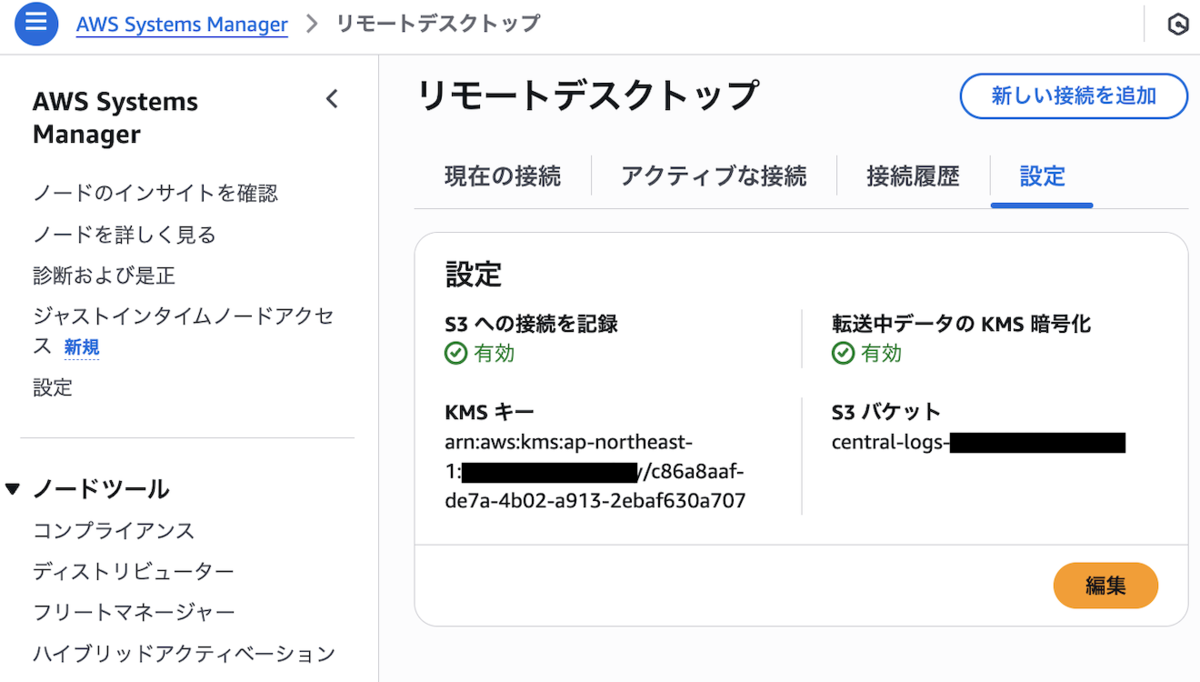
Task: Click the central-logs S3 bucket value
Action: click(x=979, y=442)
